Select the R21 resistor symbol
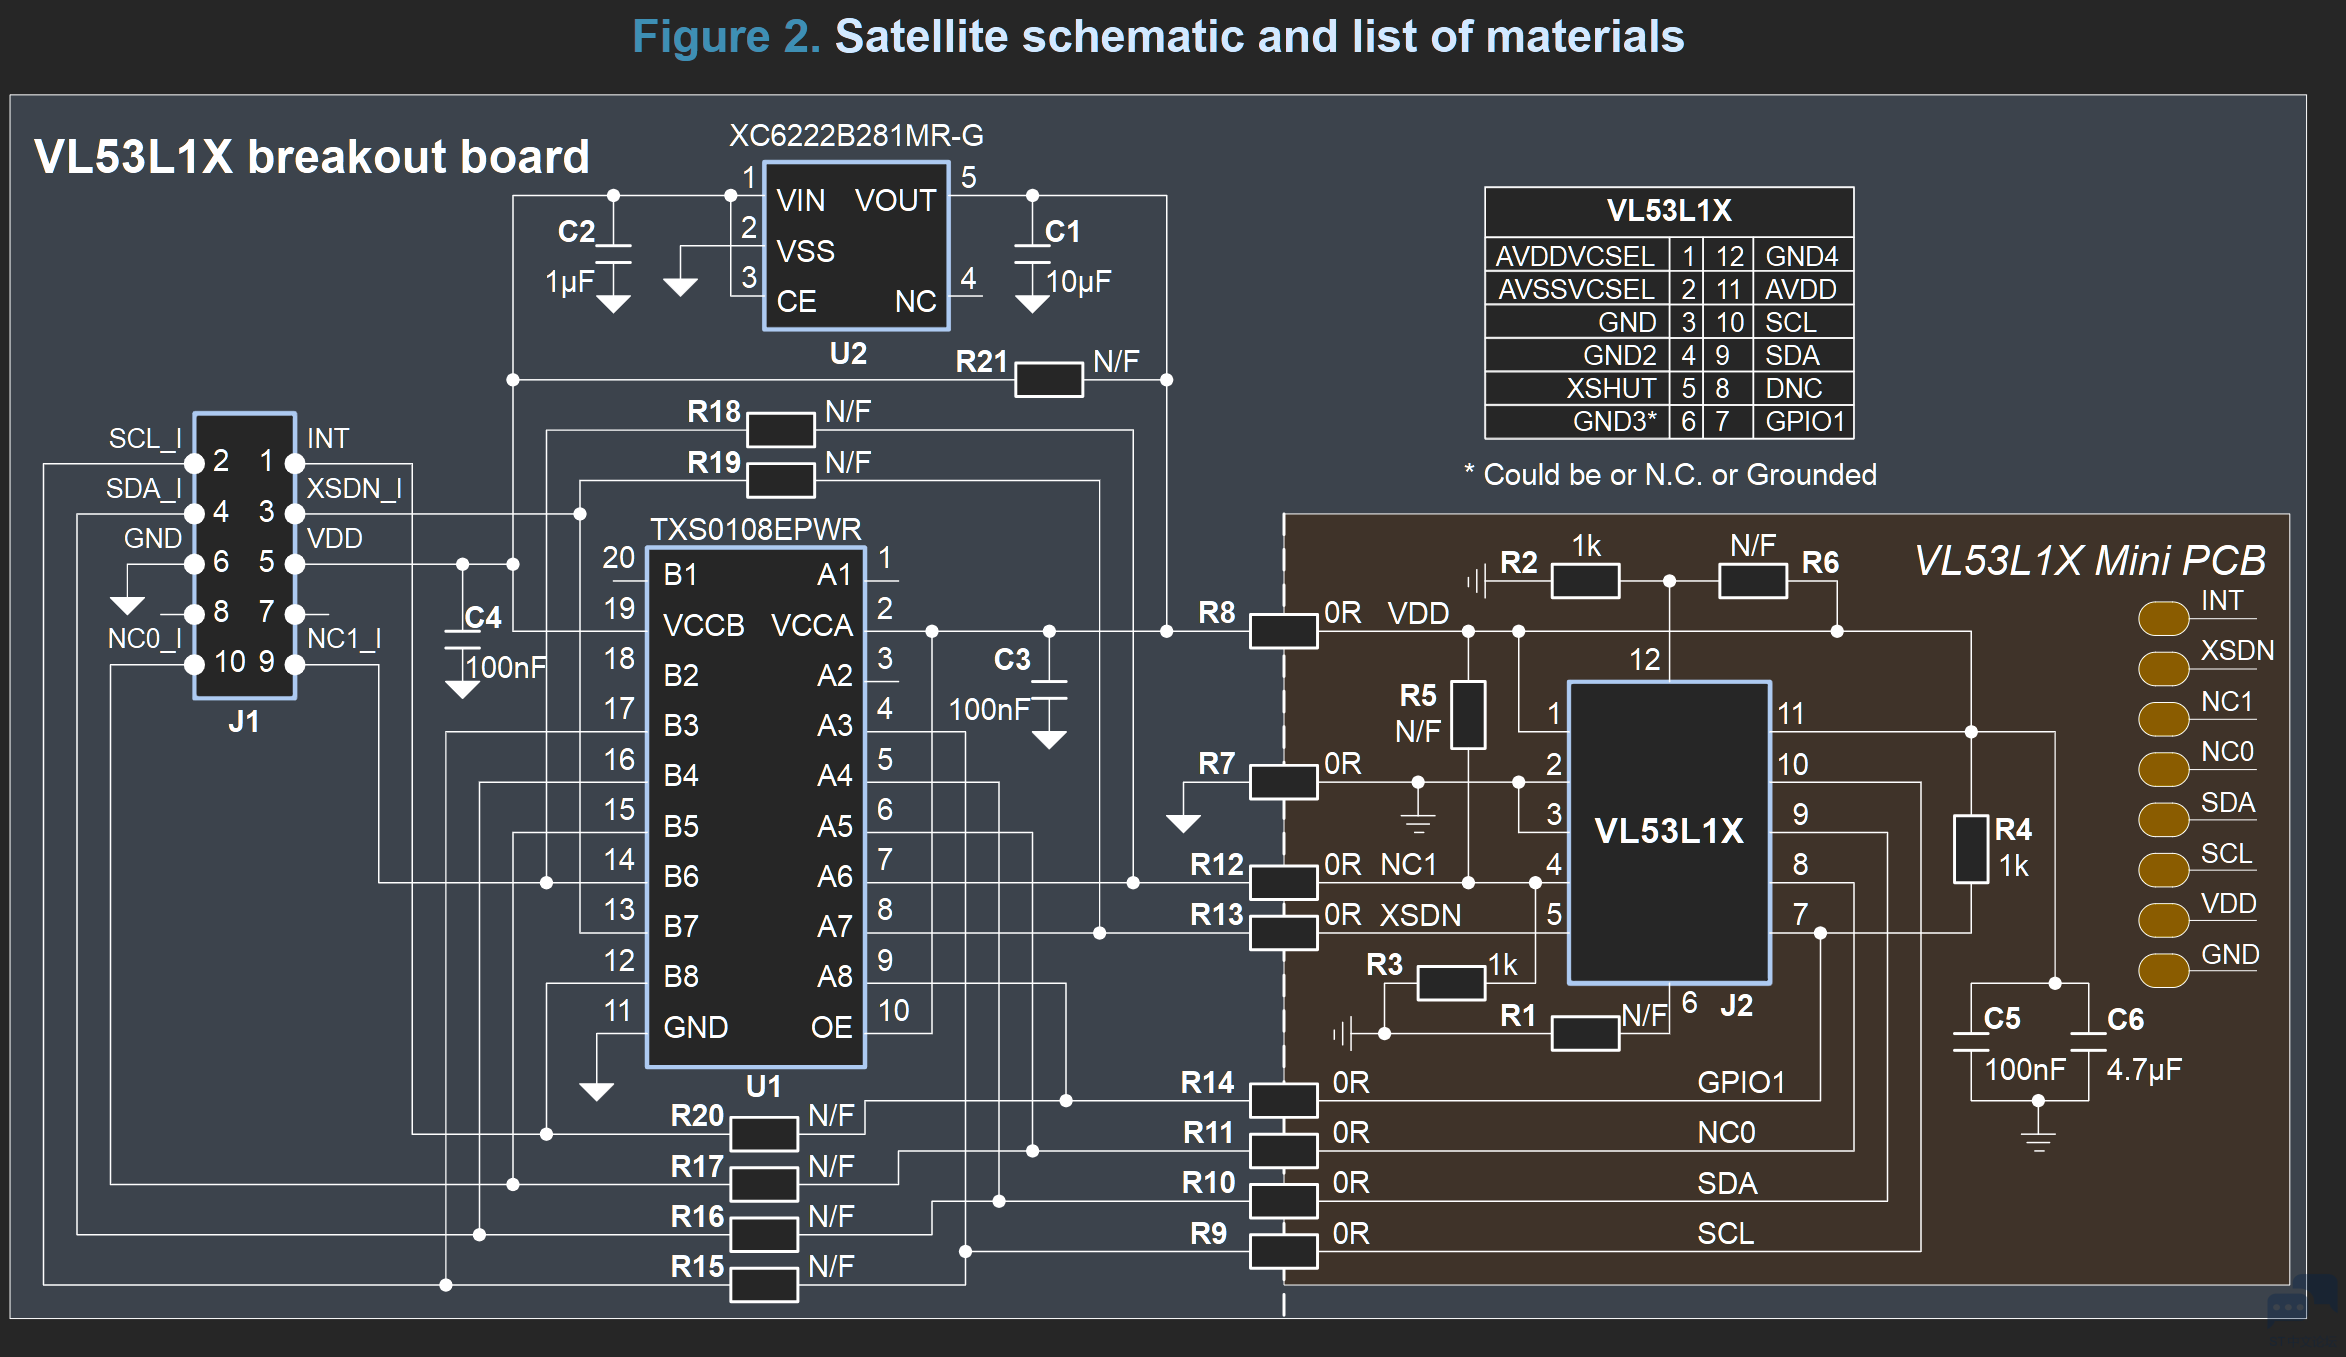 coord(1049,380)
